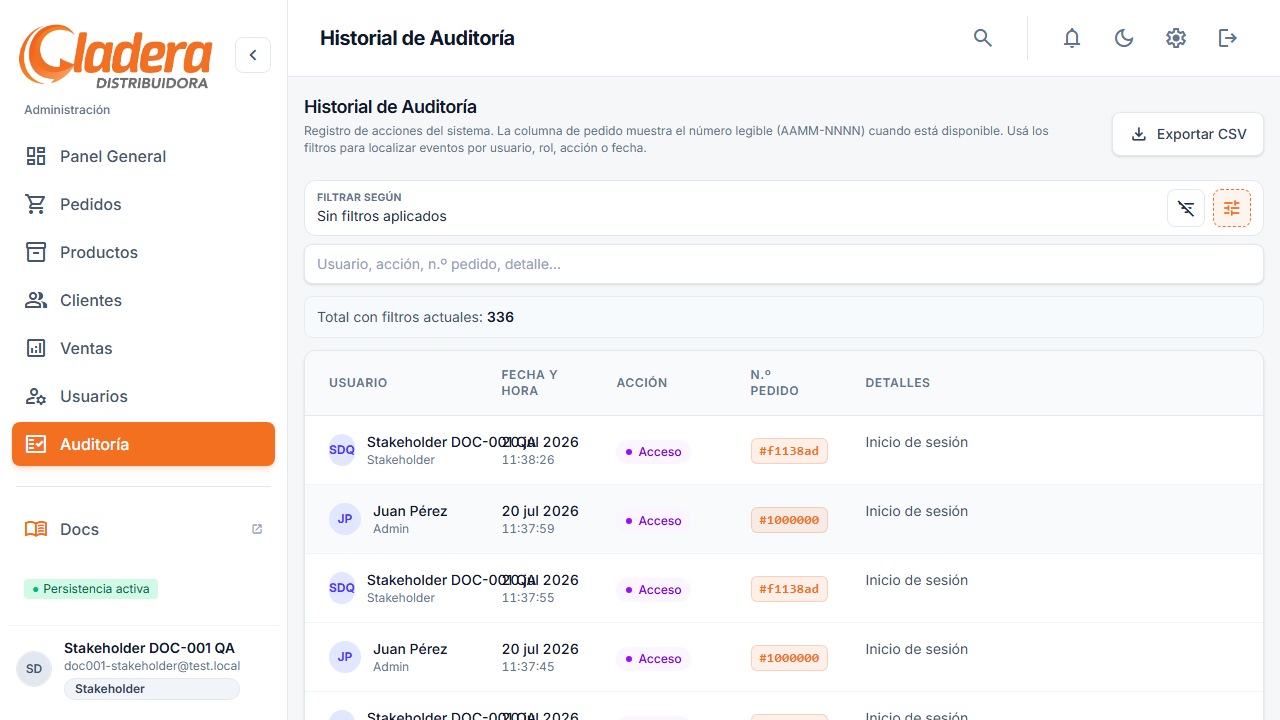Click the Stakeholder role chip in the profile

pos(152,689)
